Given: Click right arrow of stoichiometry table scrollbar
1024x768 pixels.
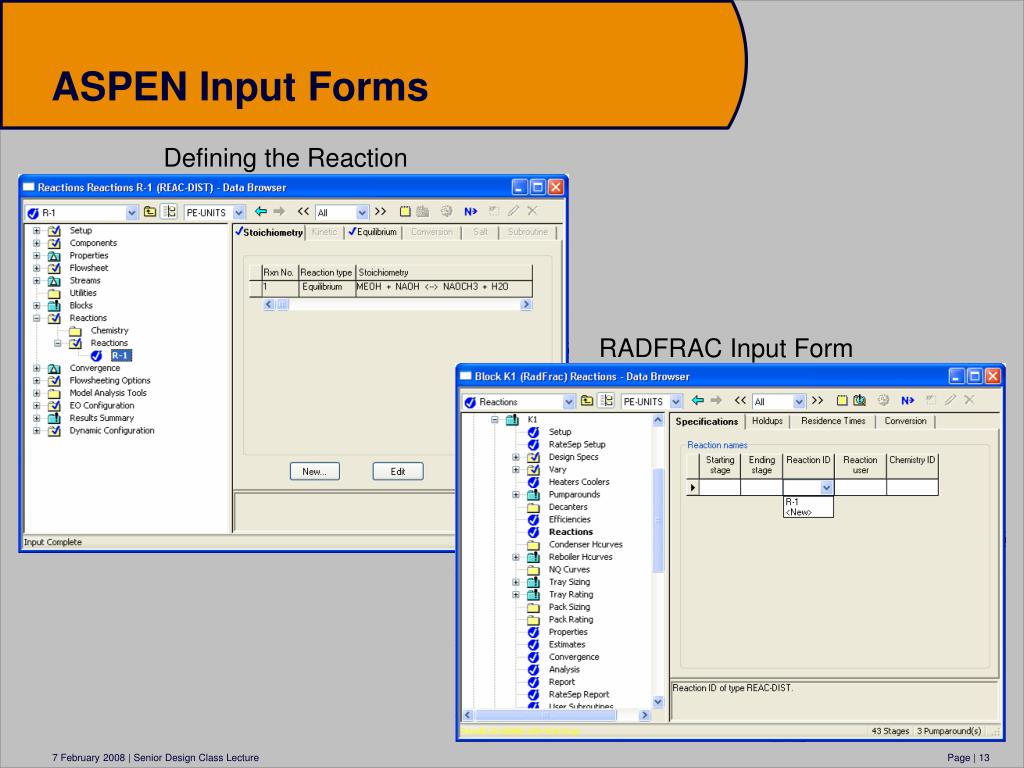Looking at the screenshot, I should (526, 304).
